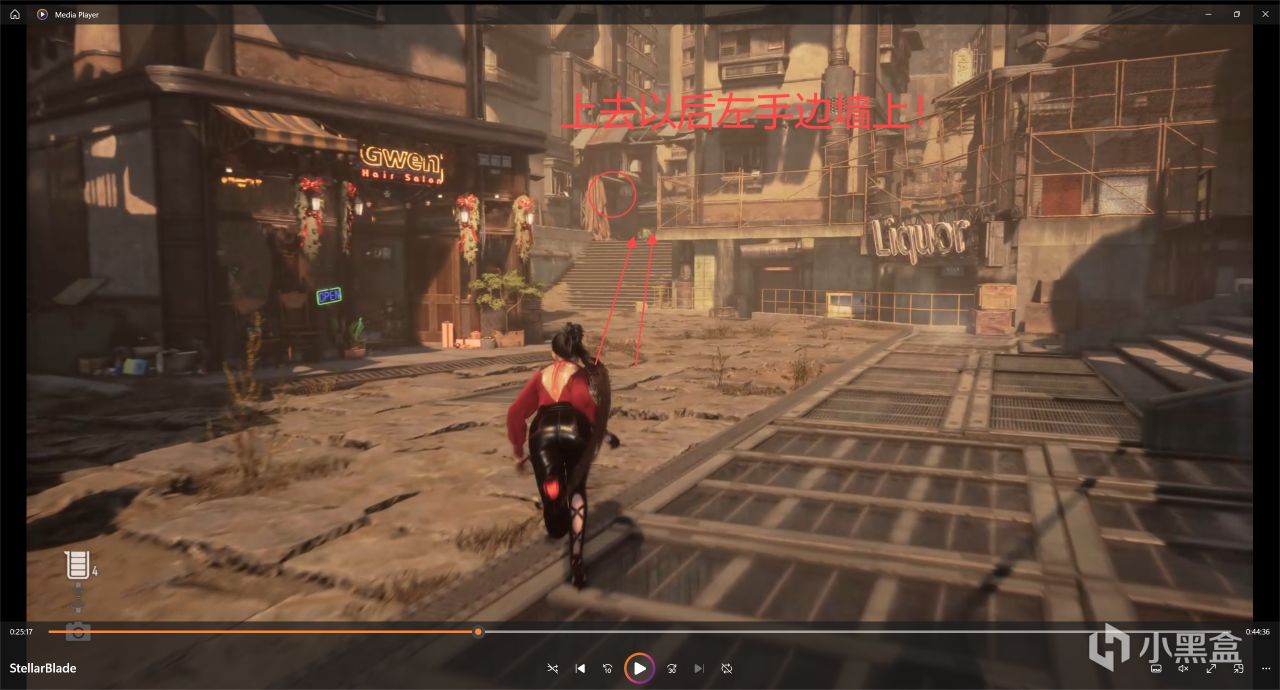Image resolution: width=1280 pixels, height=690 pixels.
Task: Maximize the Media Player window
Action: pos(1236,14)
